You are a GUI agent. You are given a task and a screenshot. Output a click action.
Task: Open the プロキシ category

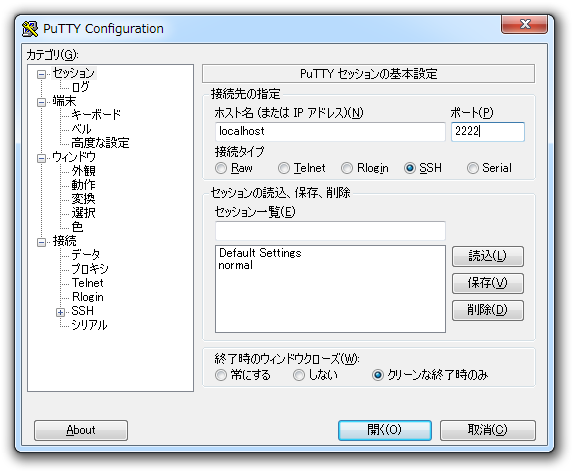click(x=90, y=269)
